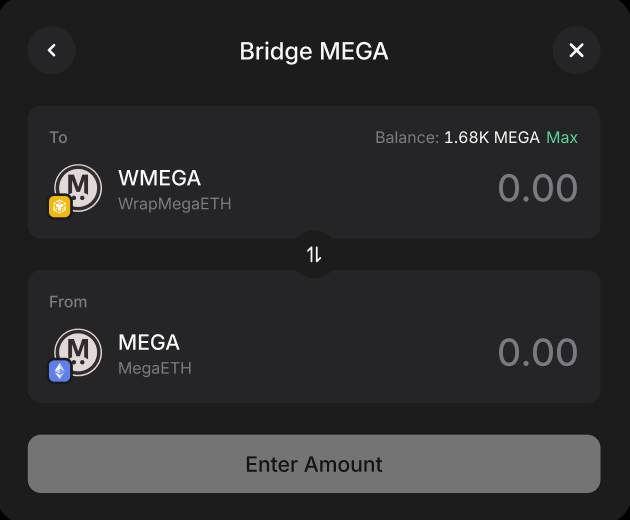Viewport: 630px width, 520px height.
Task: Use the Max balance link
Action: [562, 137]
